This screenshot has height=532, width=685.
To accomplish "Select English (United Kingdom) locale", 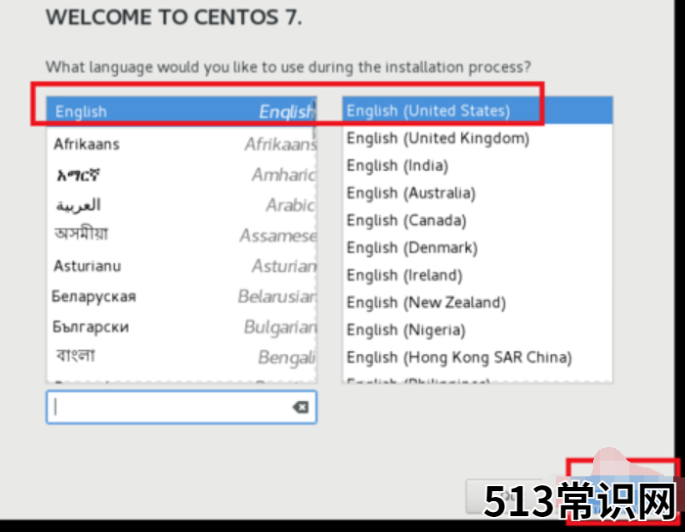I will 477,138.
